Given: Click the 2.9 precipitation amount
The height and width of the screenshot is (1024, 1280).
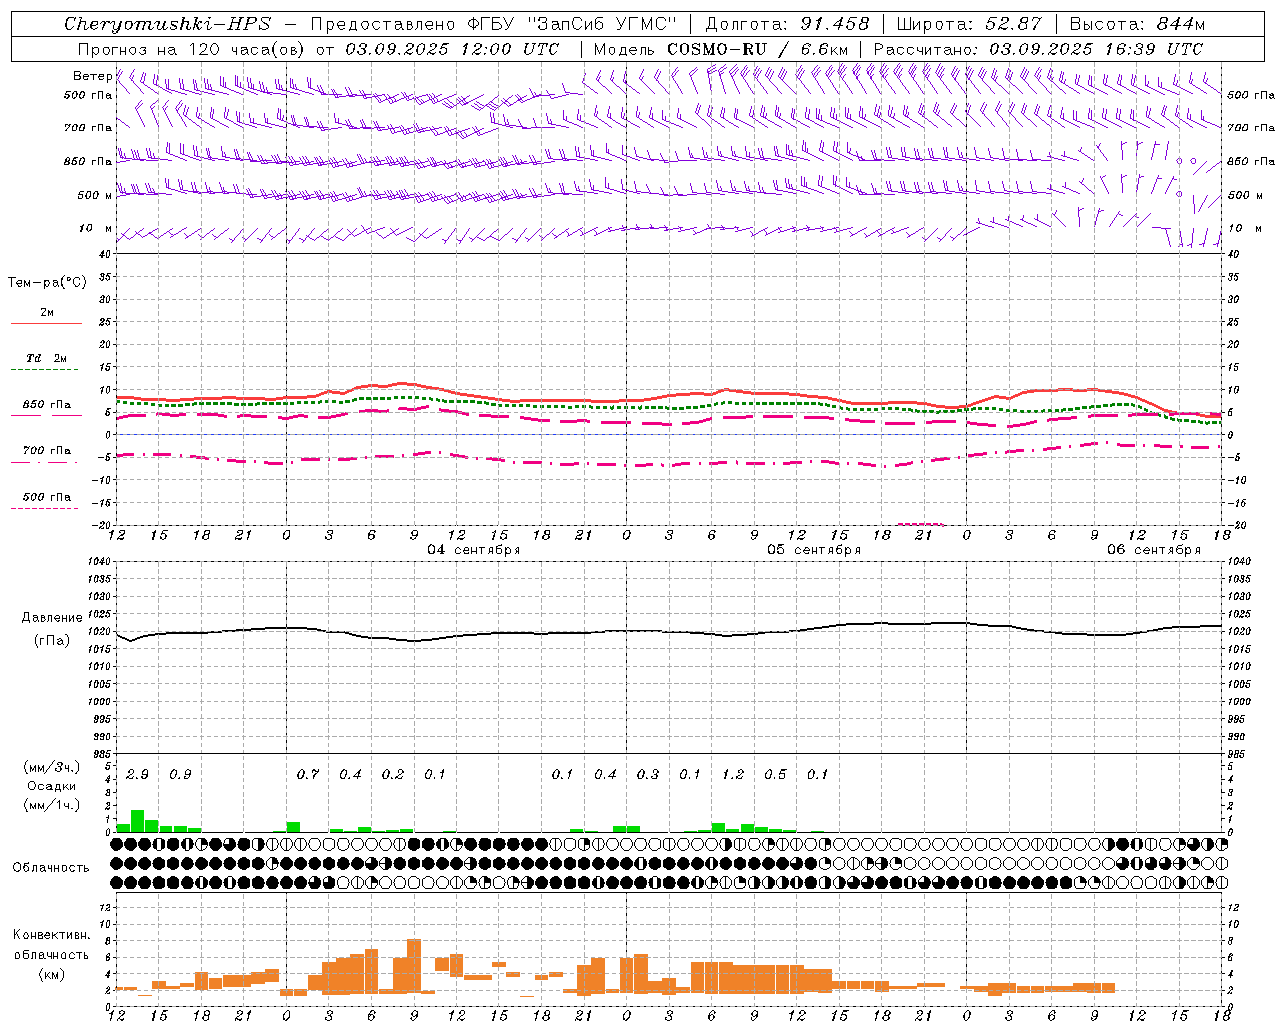Looking at the screenshot, I should 138,774.
